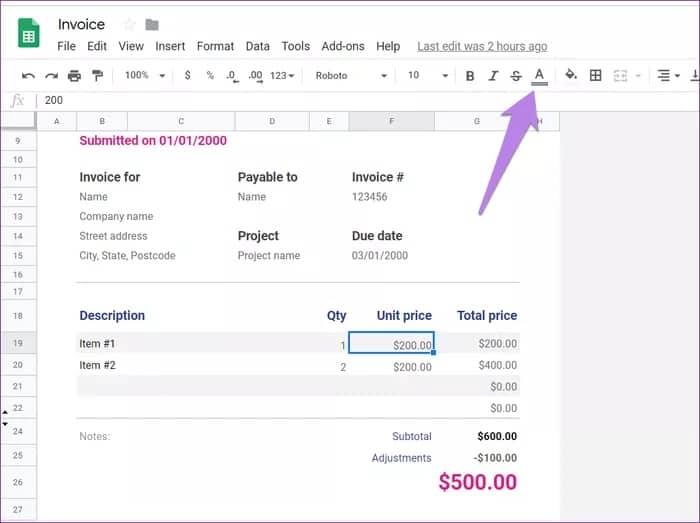Click the formula bar containing 200
Screen dimensions: 700x523
[300, 101]
